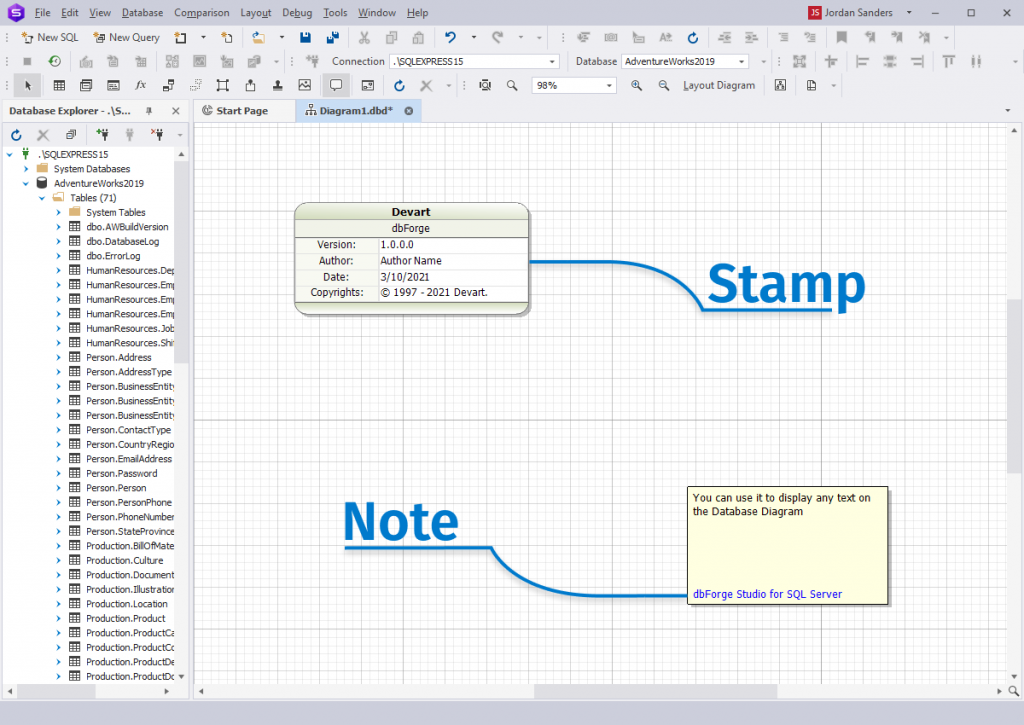
Task: Click the Collapse All icon in Database Explorer
Action: 71,135
